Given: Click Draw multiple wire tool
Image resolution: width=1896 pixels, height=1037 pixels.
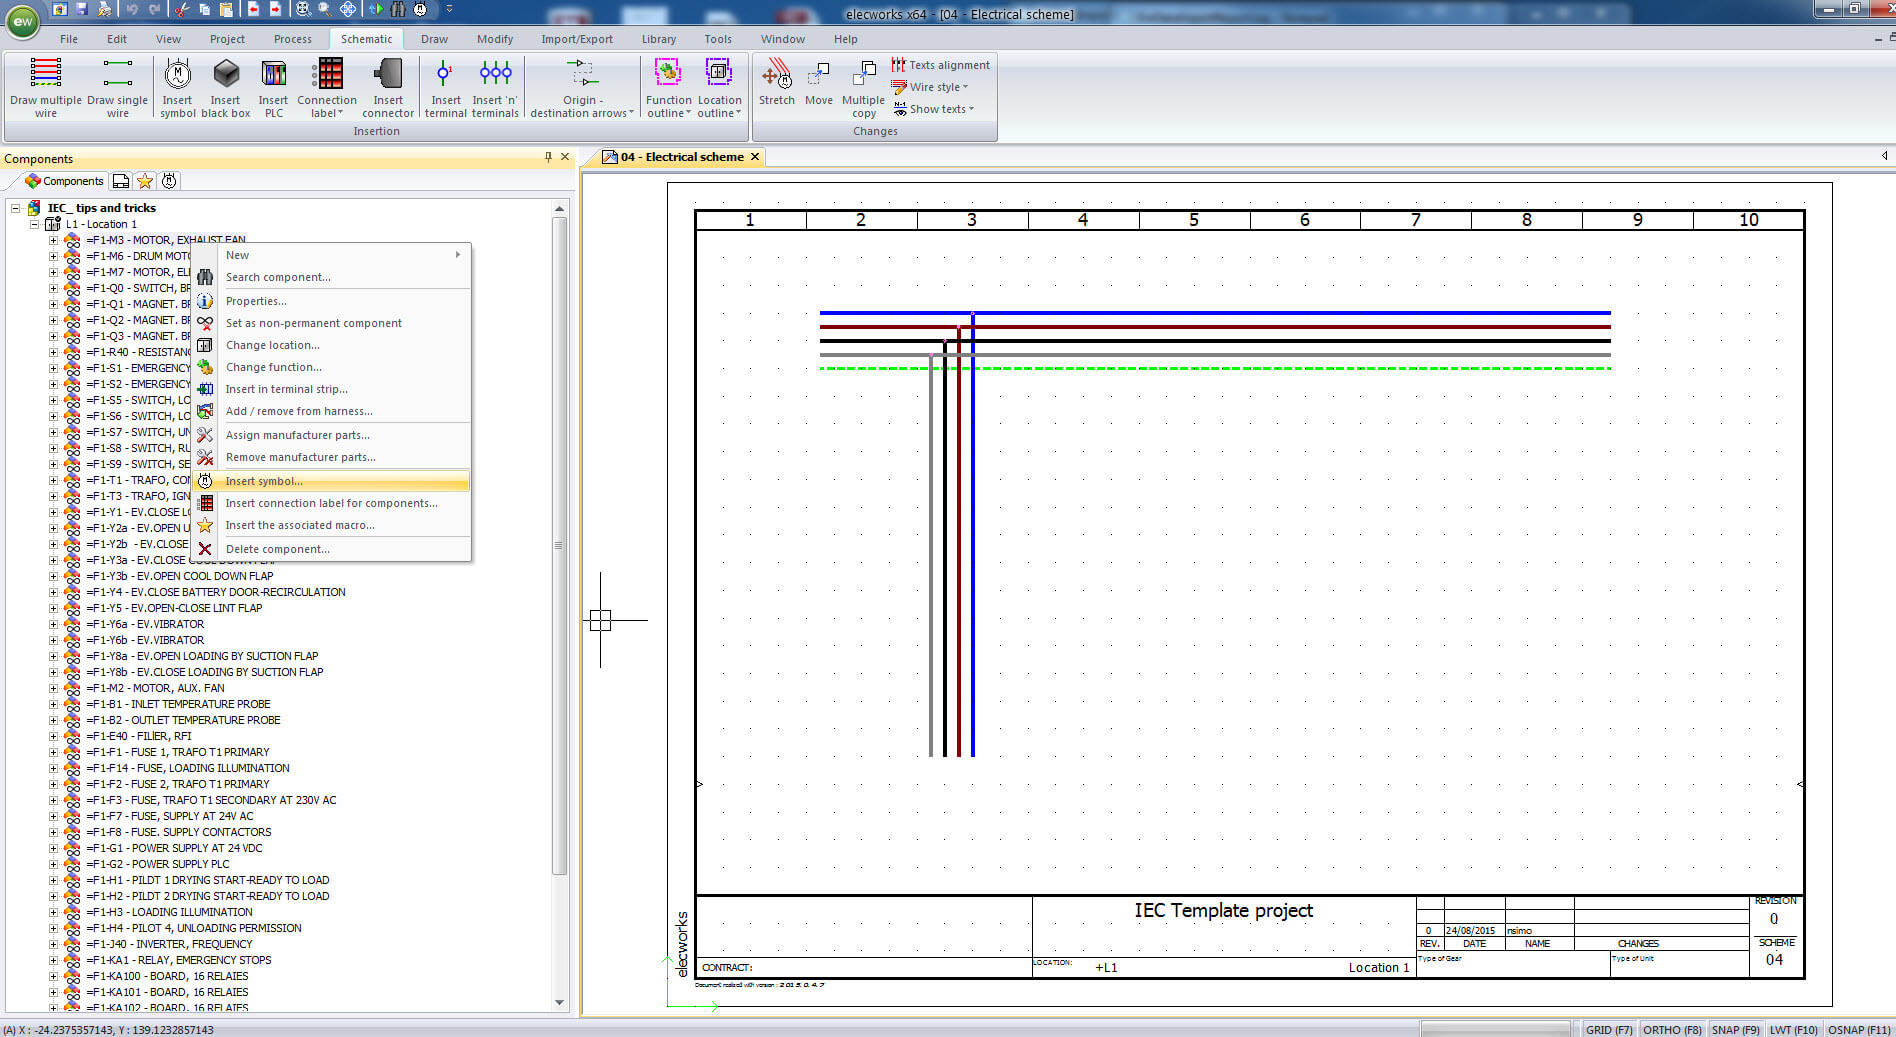Looking at the screenshot, I should 46,88.
